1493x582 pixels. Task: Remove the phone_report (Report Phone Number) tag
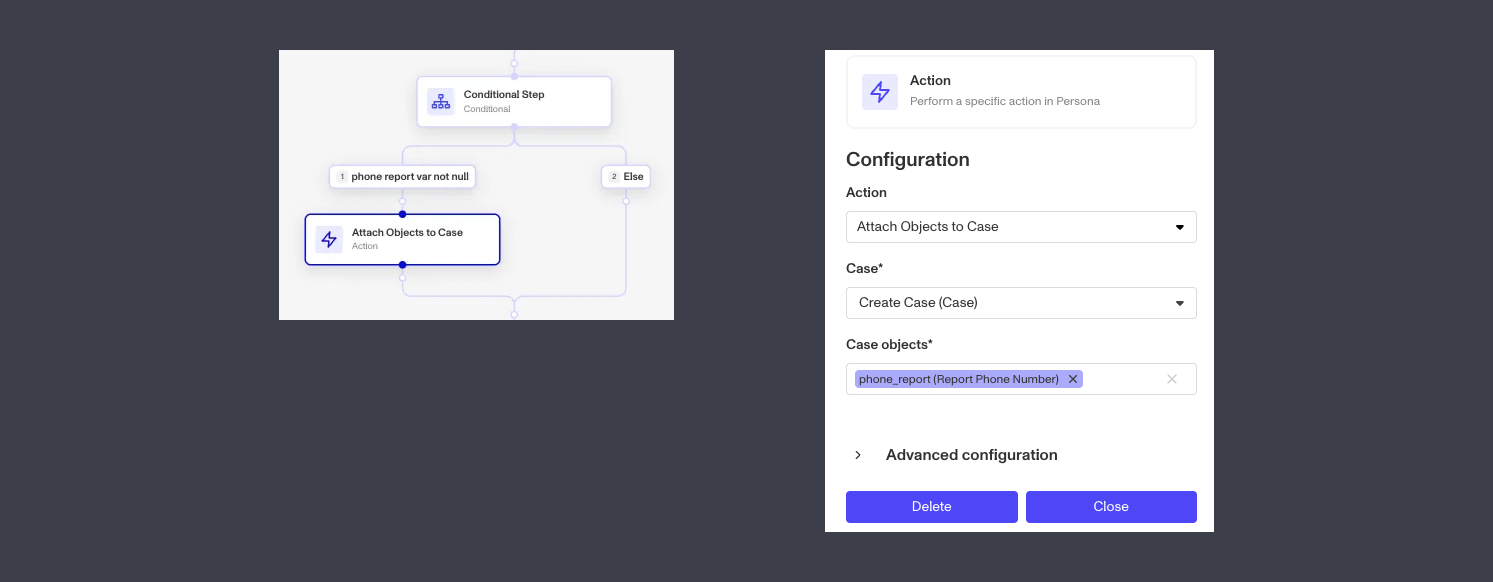coord(1073,379)
